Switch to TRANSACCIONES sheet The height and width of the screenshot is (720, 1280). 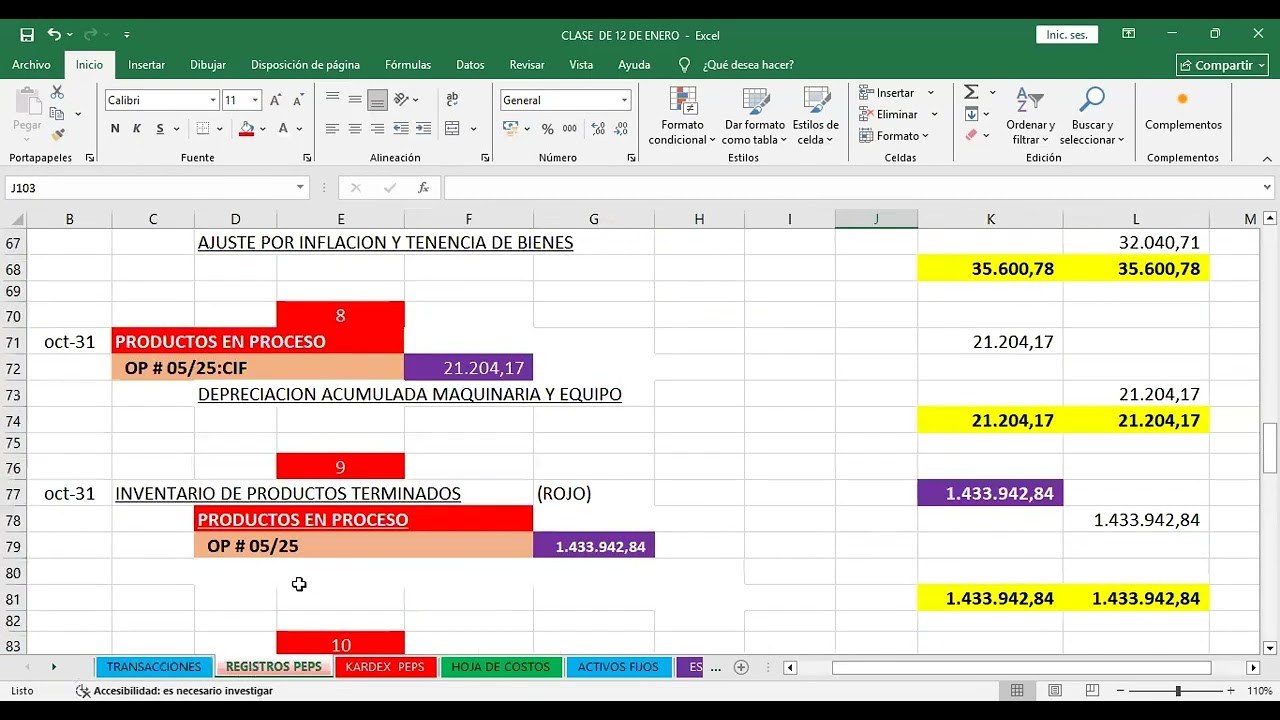click(154, 667)
